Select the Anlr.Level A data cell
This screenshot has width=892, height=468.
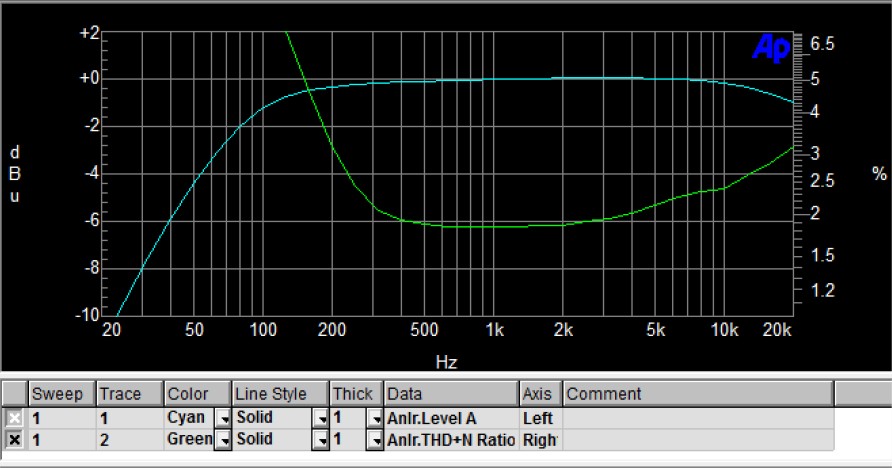[x=451, y=418]
